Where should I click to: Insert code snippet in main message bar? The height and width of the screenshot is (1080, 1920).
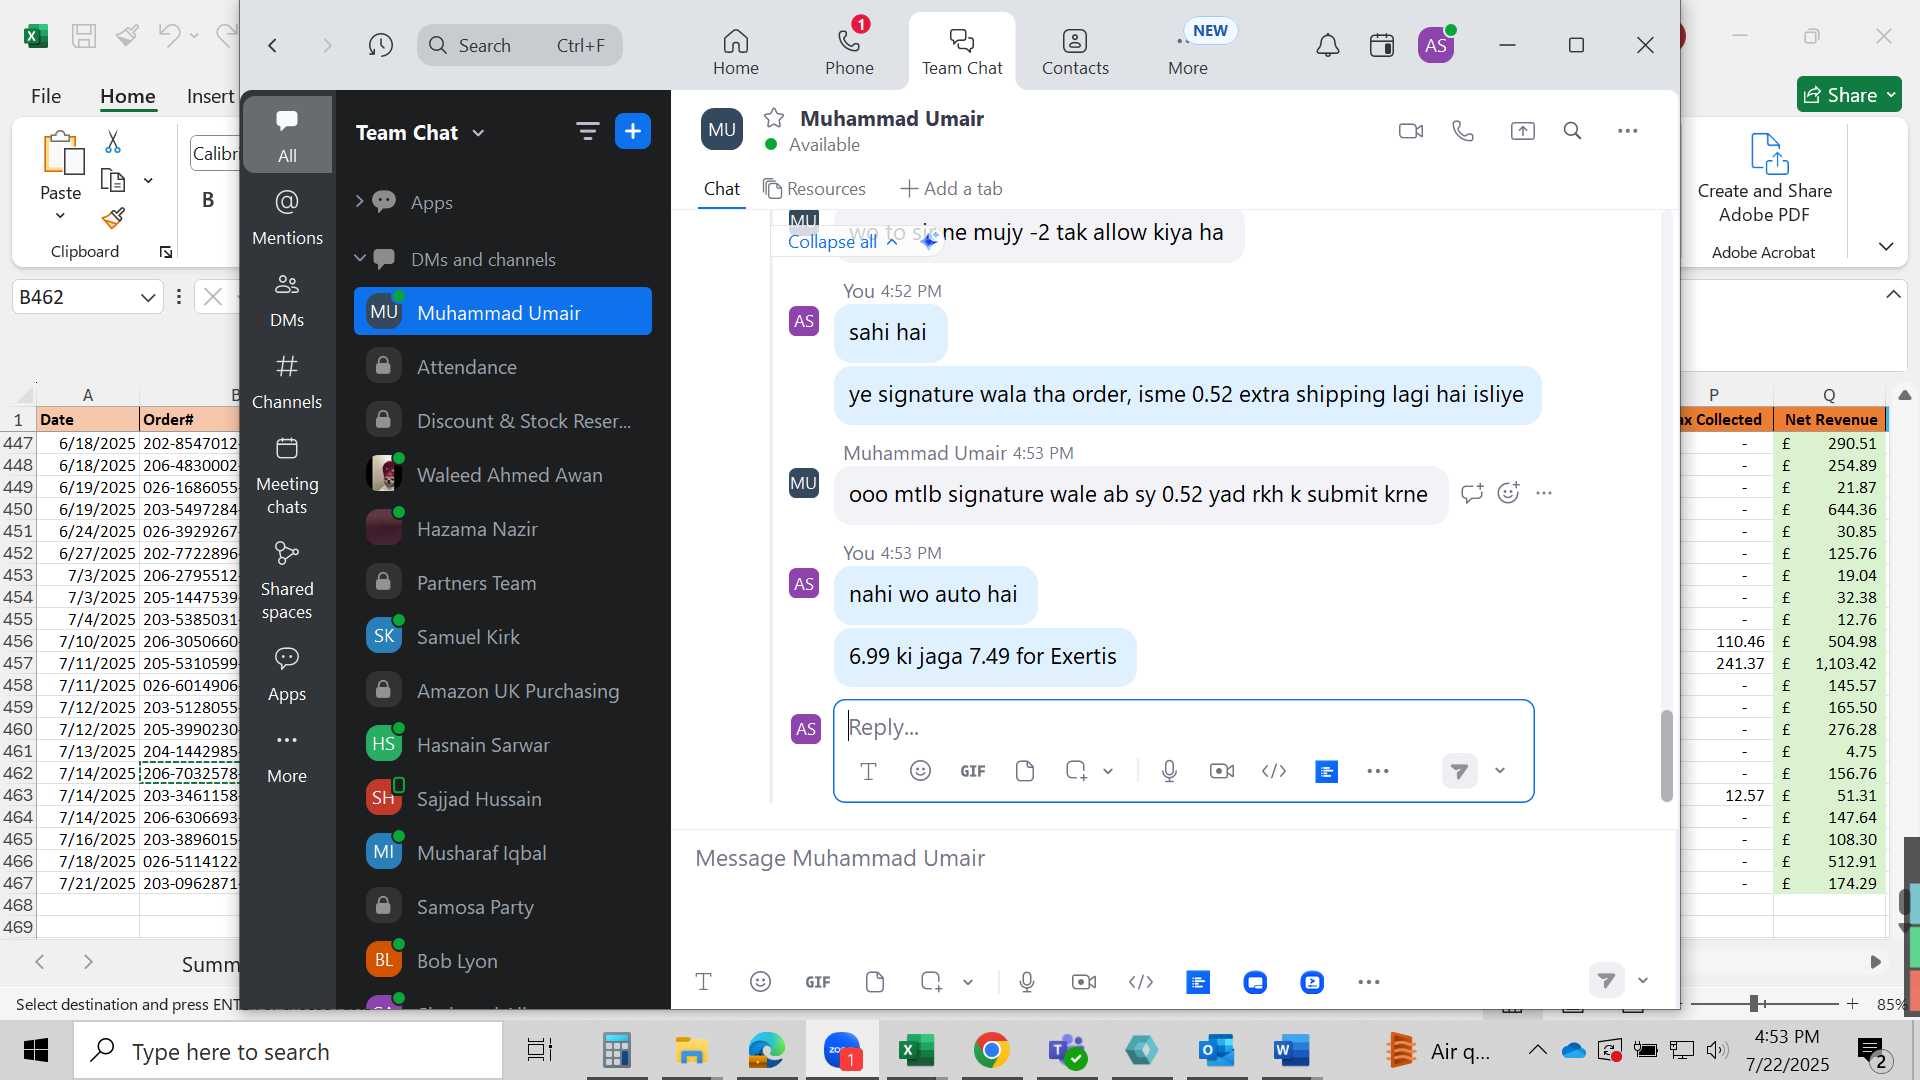click(1141, 982)
